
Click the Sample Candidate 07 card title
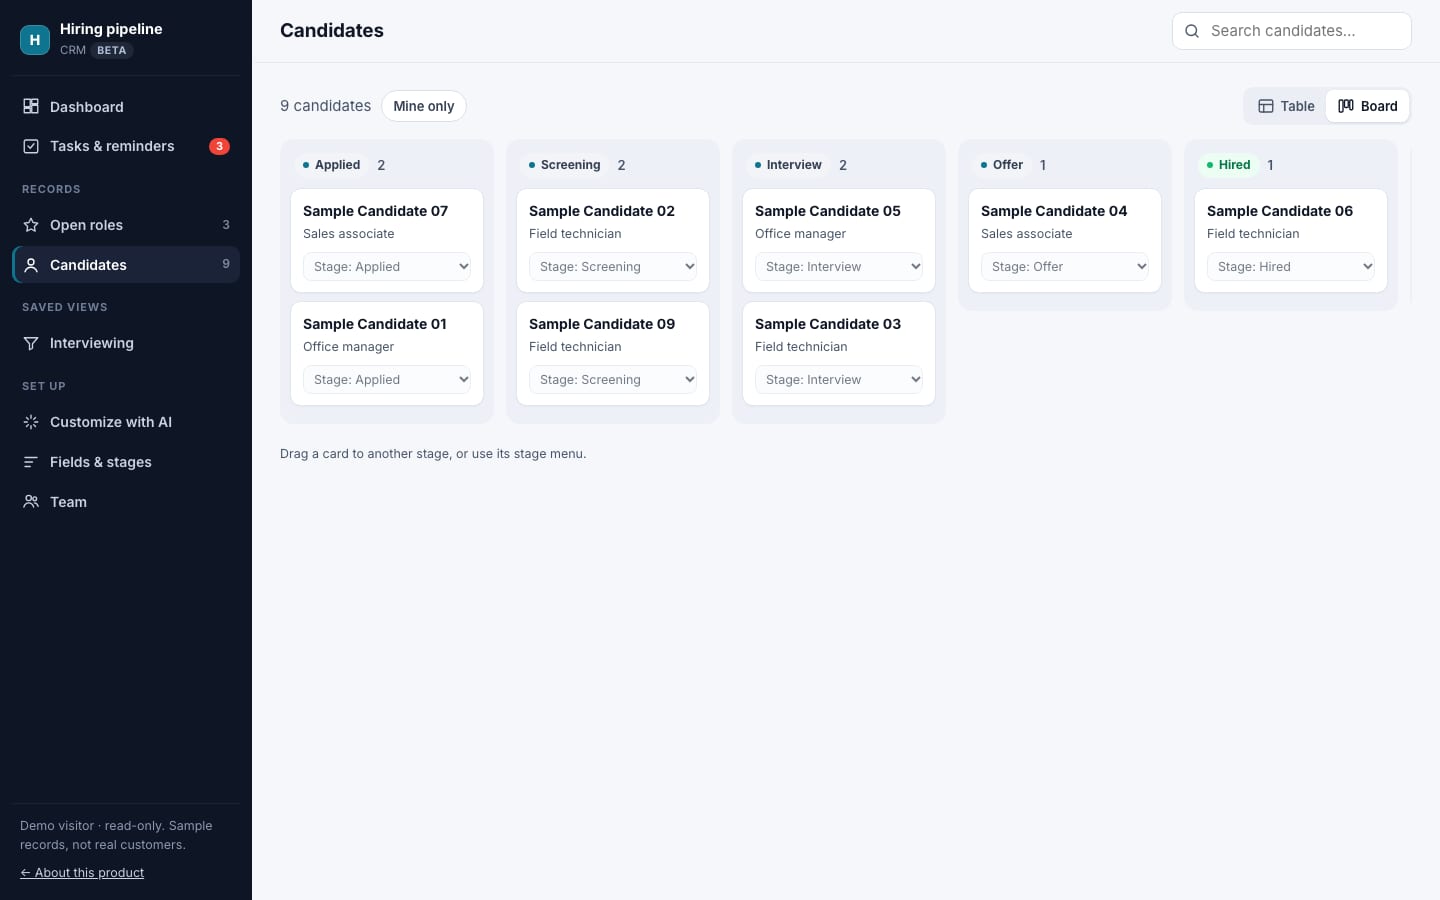[x=375, y=211]
